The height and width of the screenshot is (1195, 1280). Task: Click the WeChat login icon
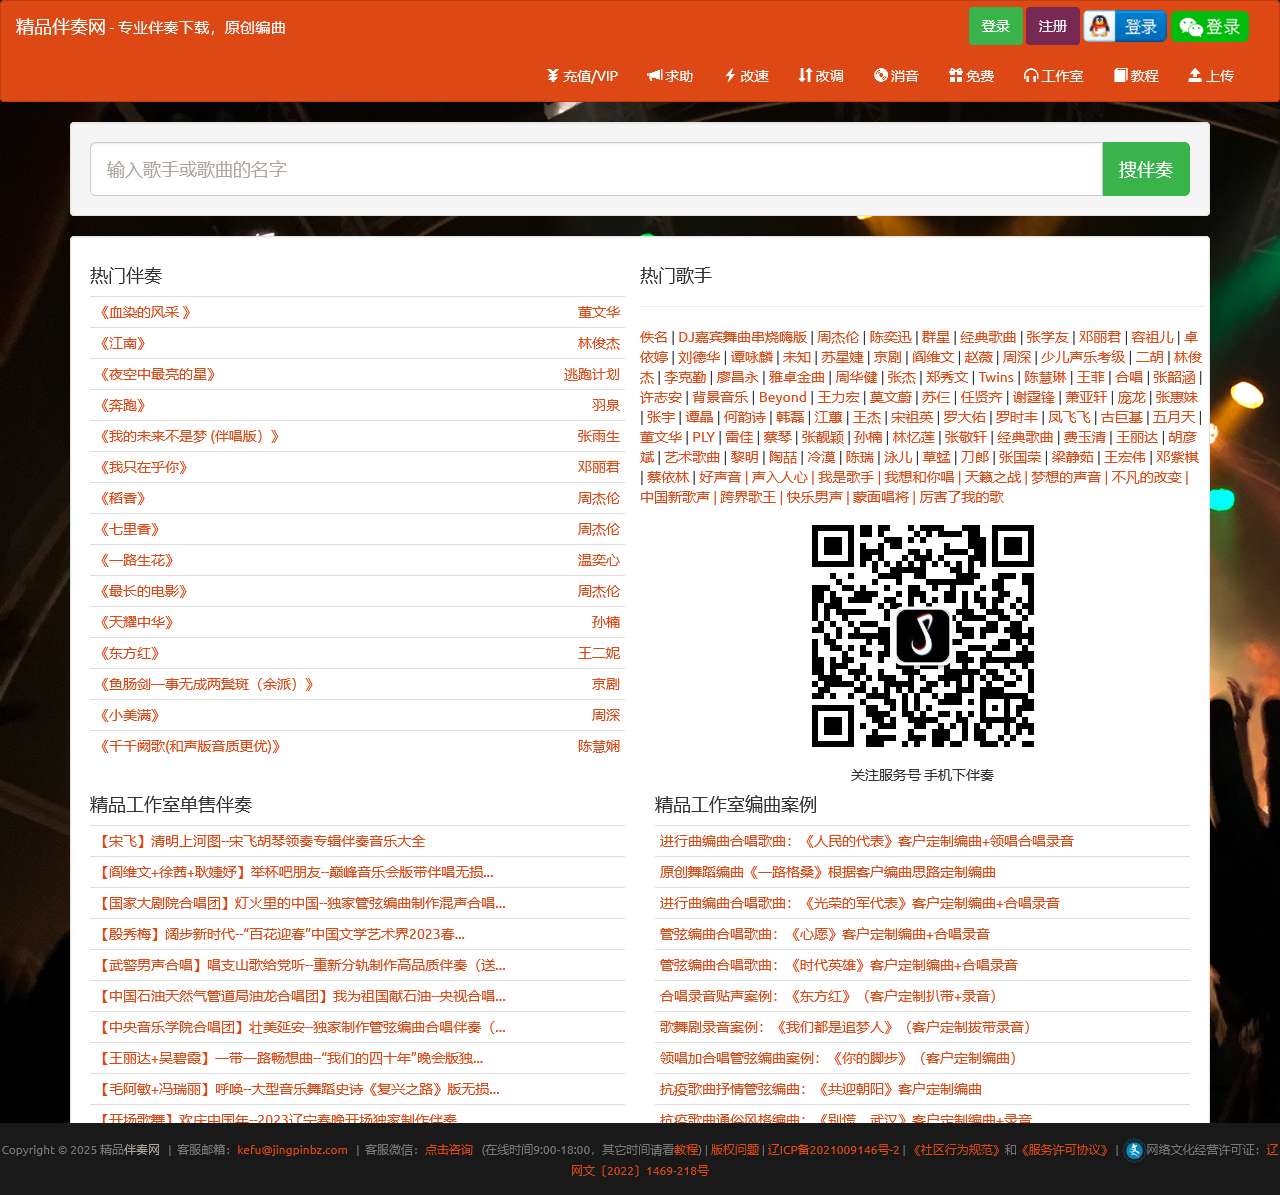[x=1190, y=27]
